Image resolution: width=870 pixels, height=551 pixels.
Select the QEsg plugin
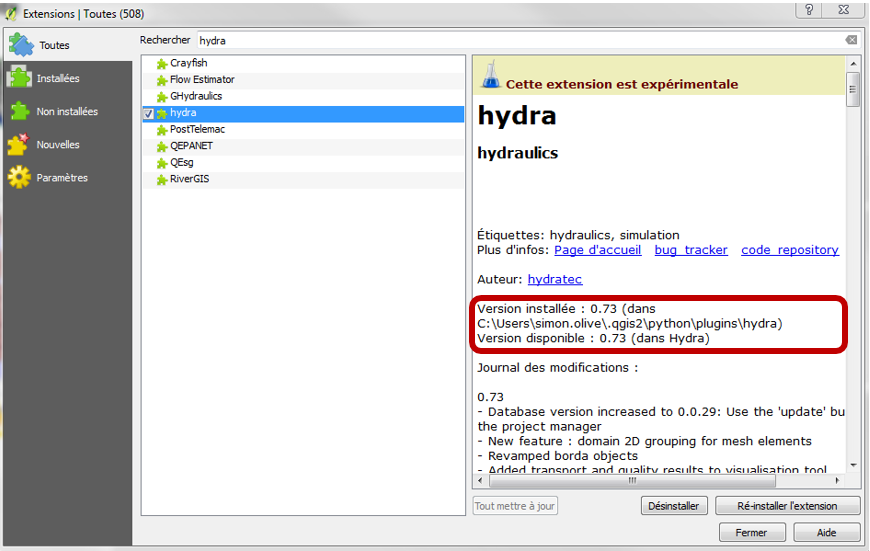[x=304, y=163]
